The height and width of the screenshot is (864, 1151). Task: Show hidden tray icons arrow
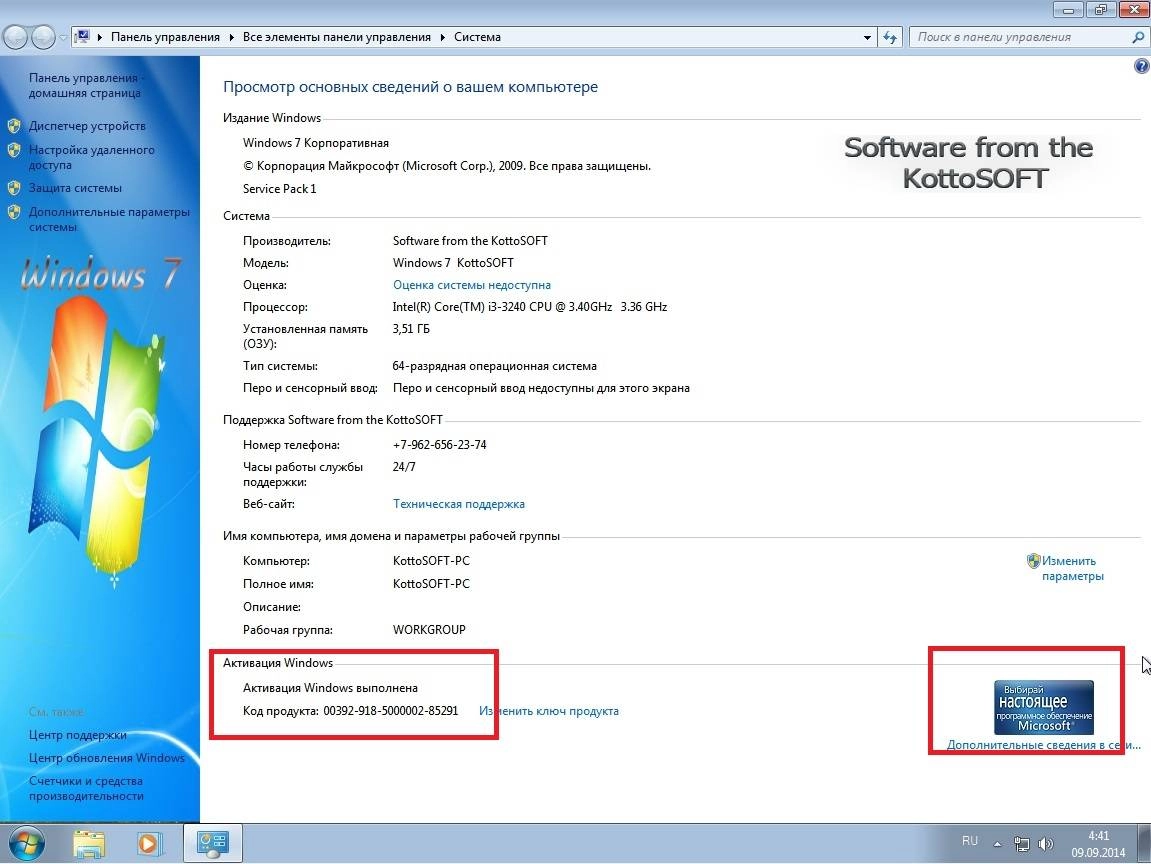(x=997, y=844)
